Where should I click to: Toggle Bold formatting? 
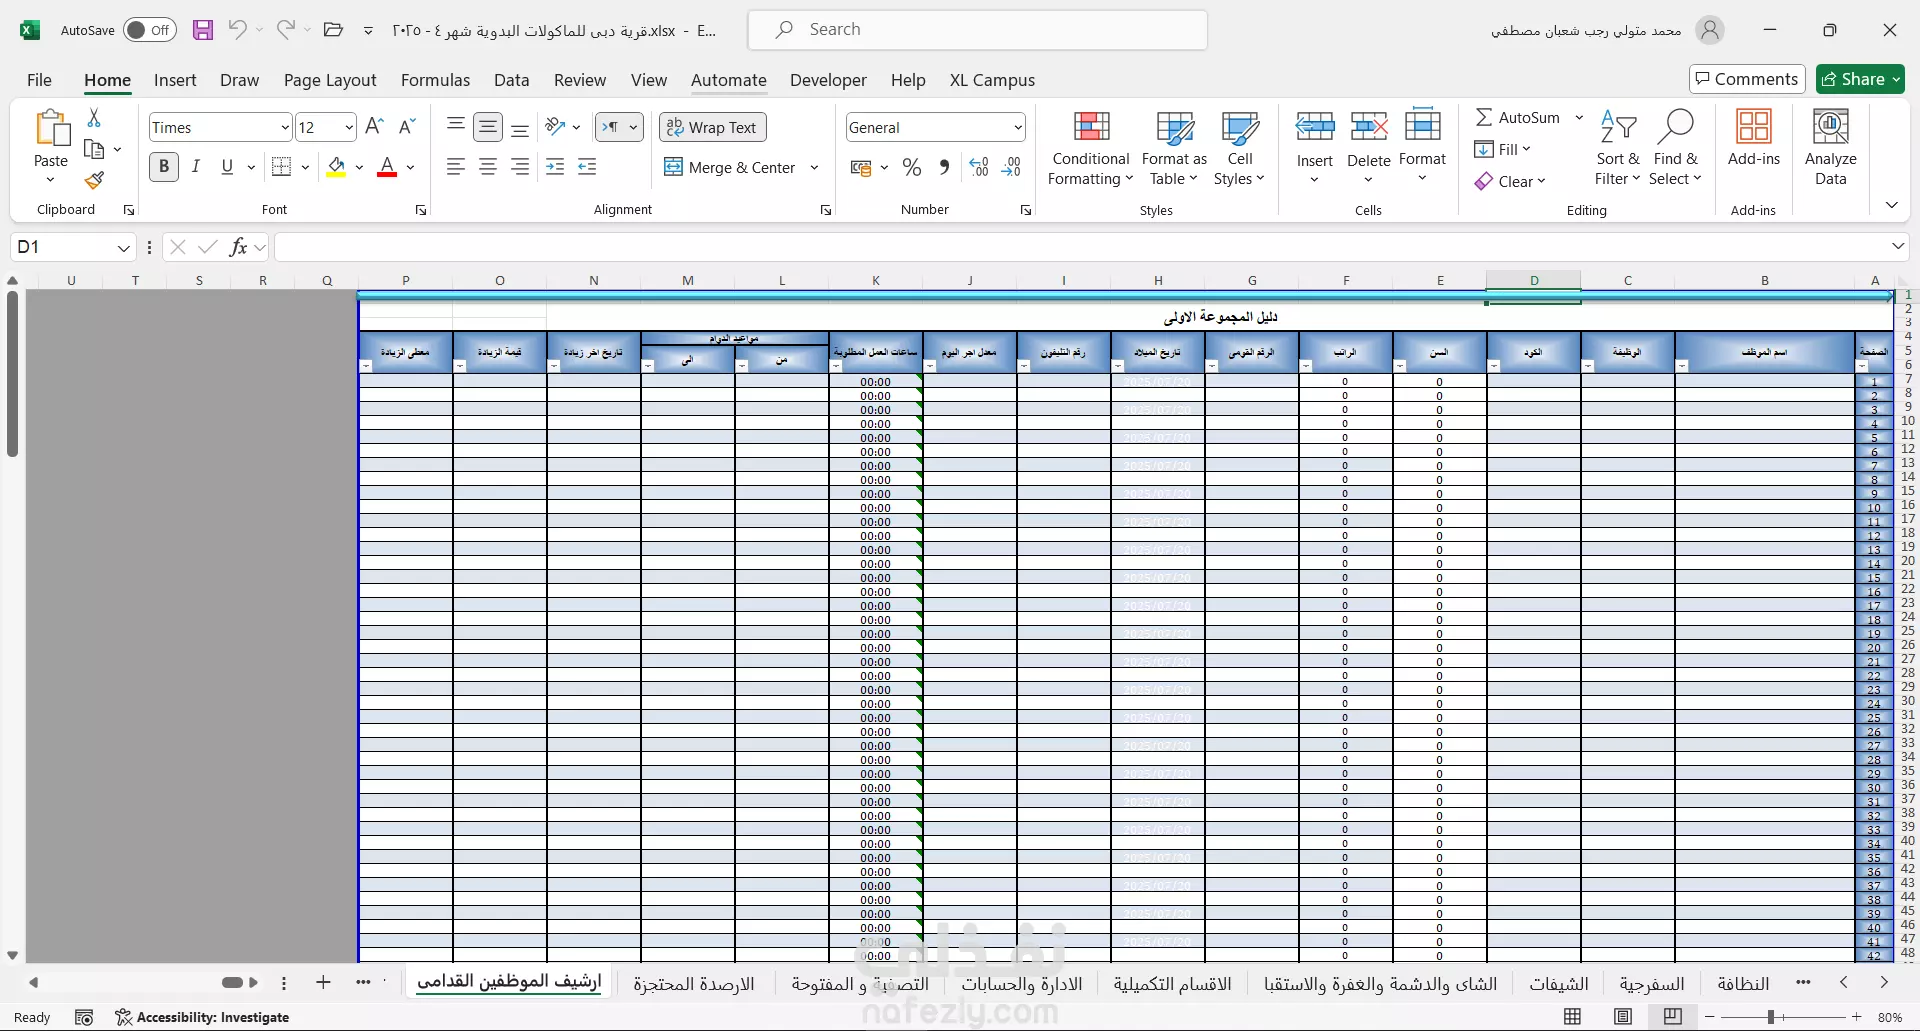[164, 167]
